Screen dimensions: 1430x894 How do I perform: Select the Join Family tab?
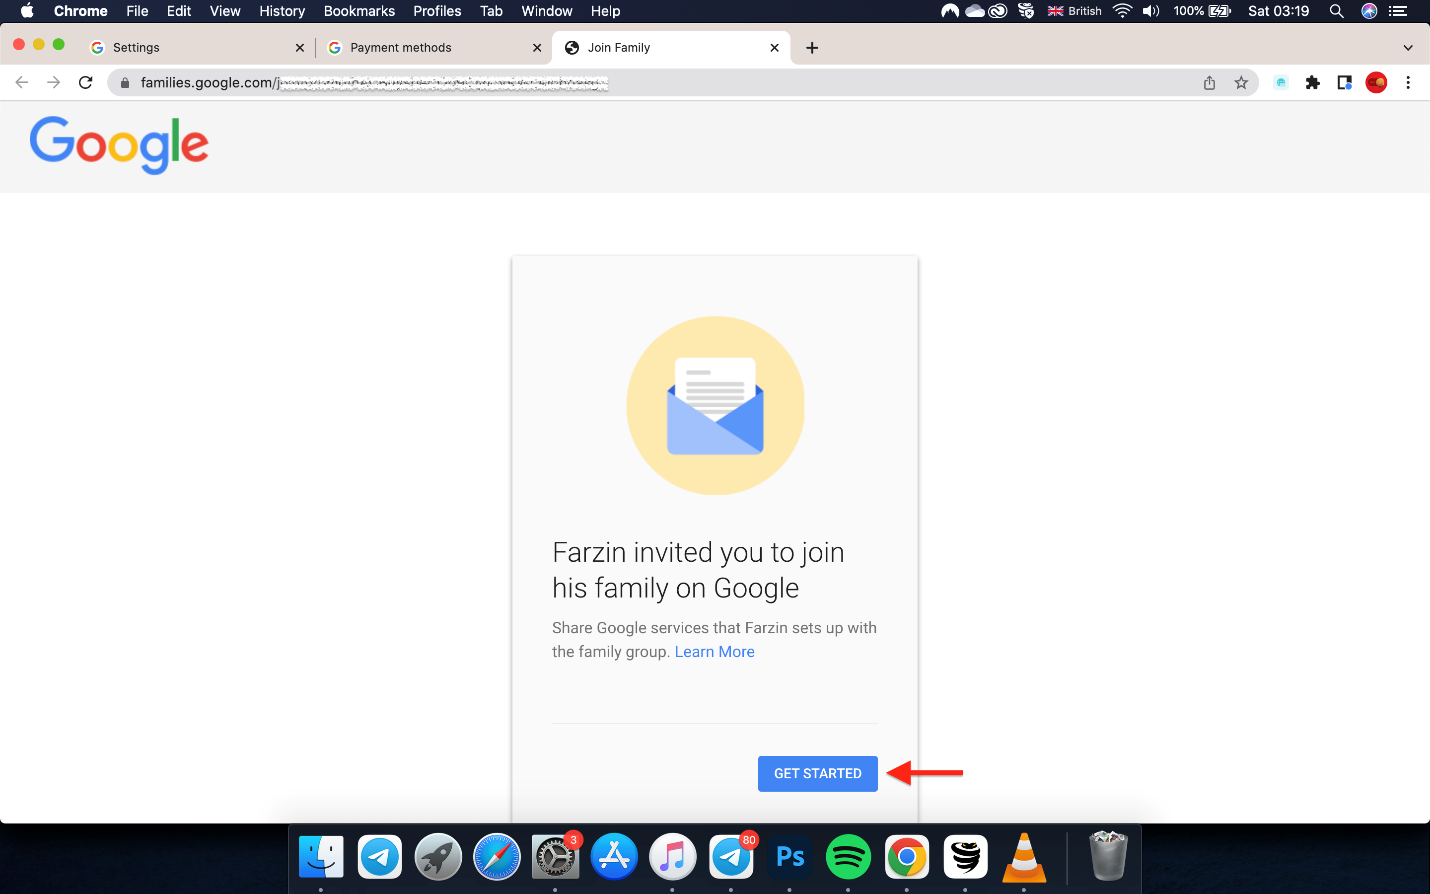671,48
